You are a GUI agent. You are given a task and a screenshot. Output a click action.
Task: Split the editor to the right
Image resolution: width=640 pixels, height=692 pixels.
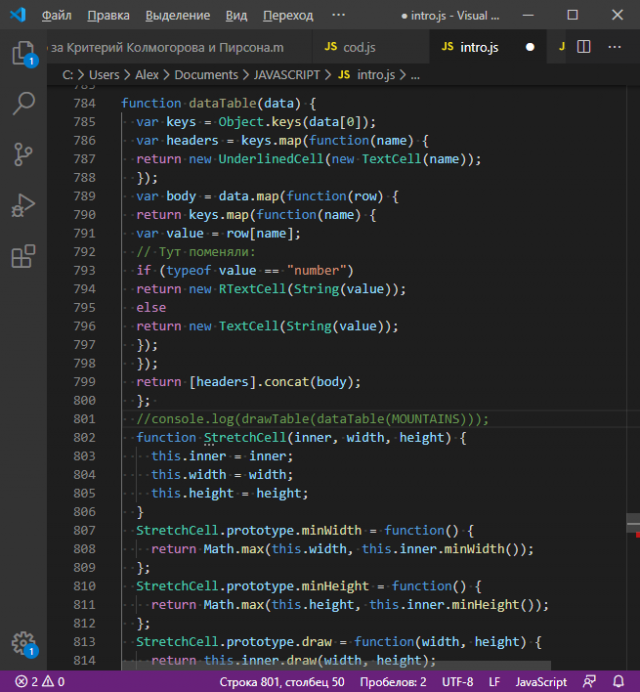tap(584, 47)
